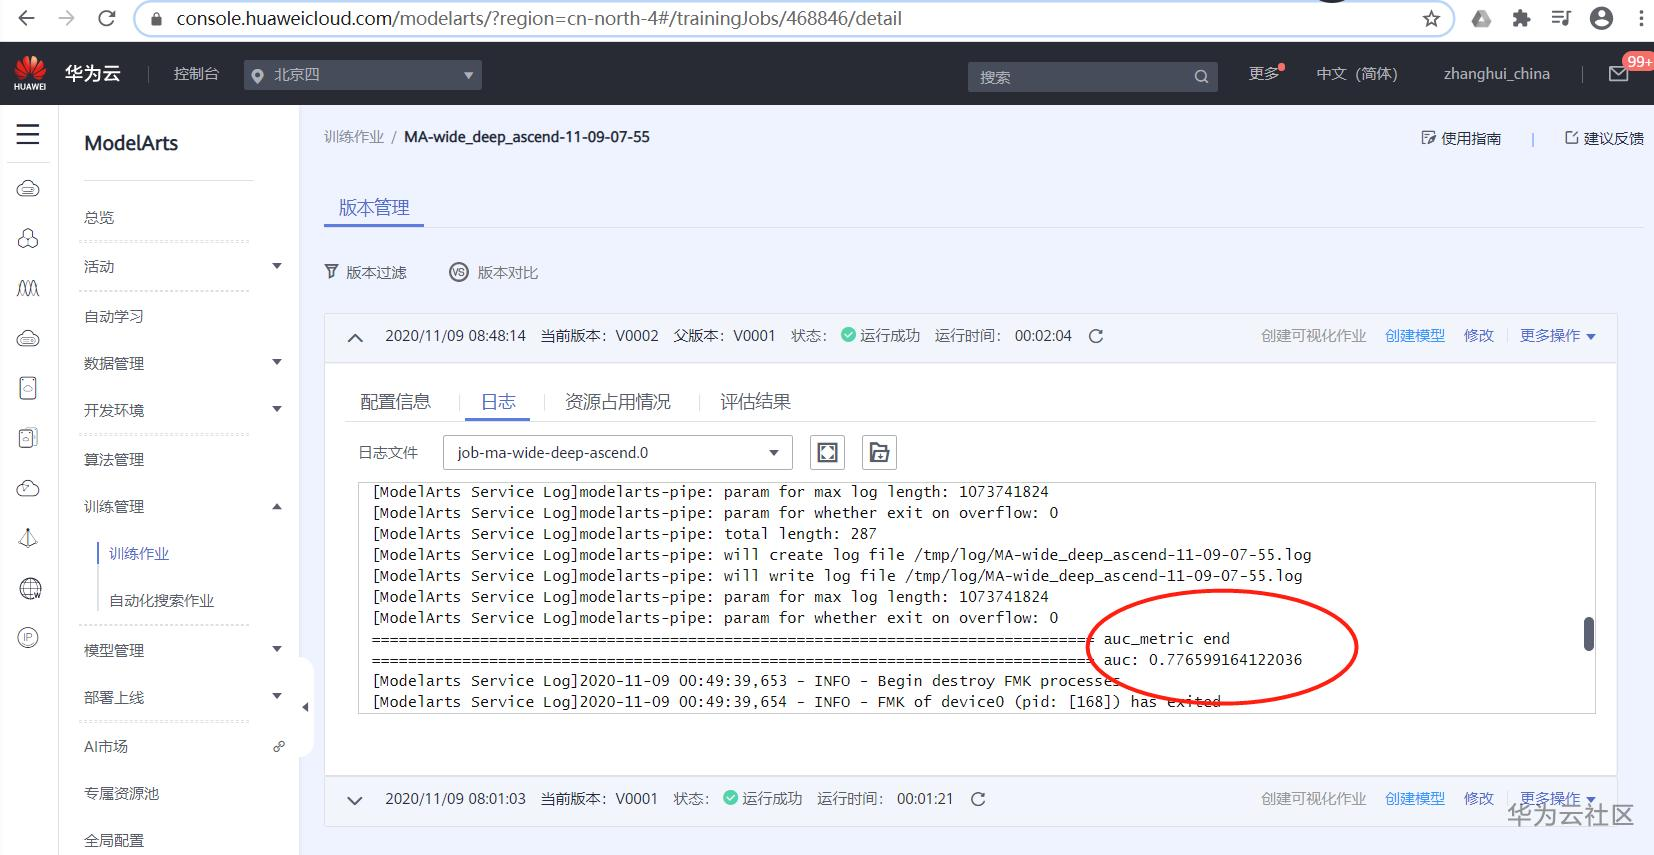Click 版本对比 version compare
This screenshot has height=855, width=1654.
[494, 272]
